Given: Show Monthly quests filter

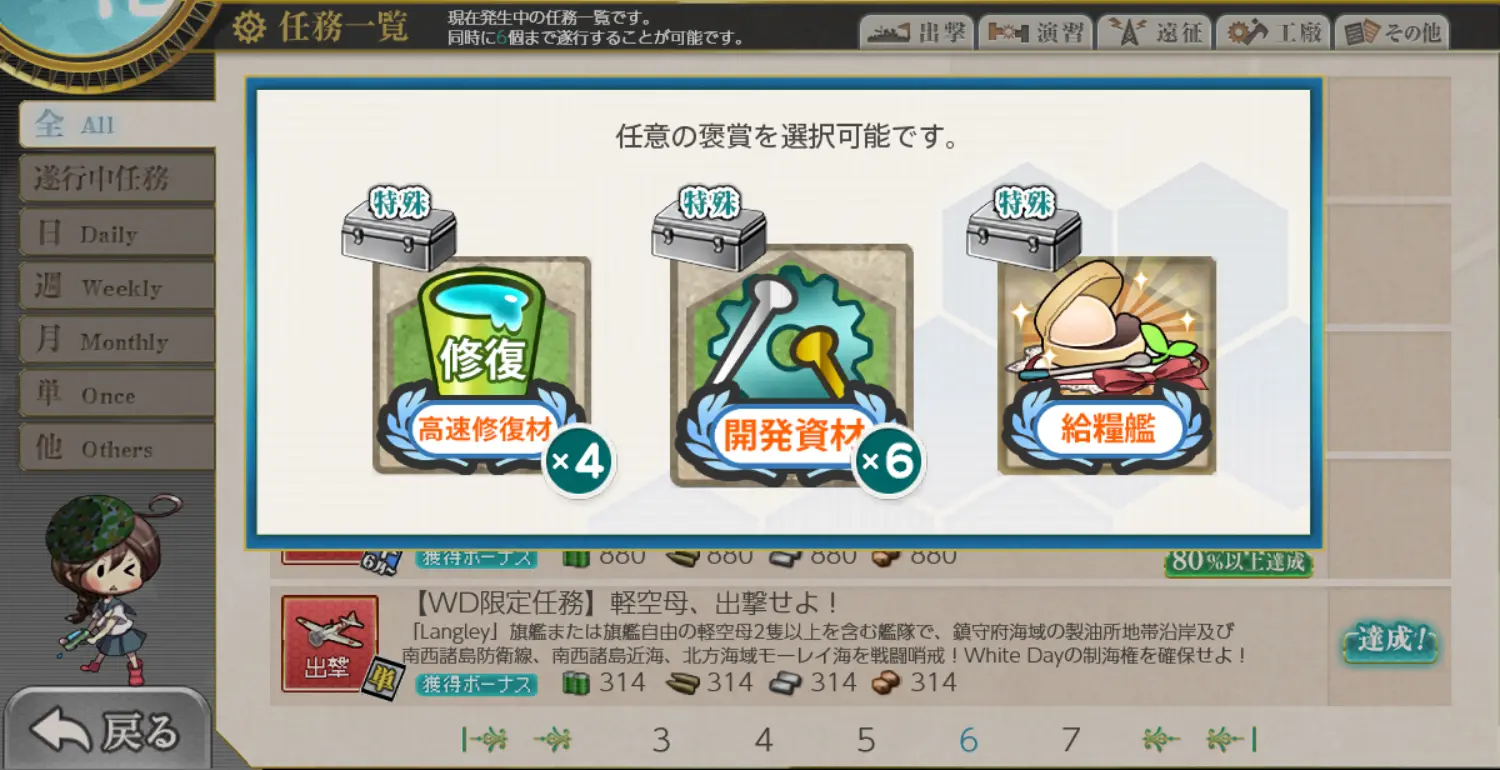Looking at the screenshot, I should click(x=117, y=341).
